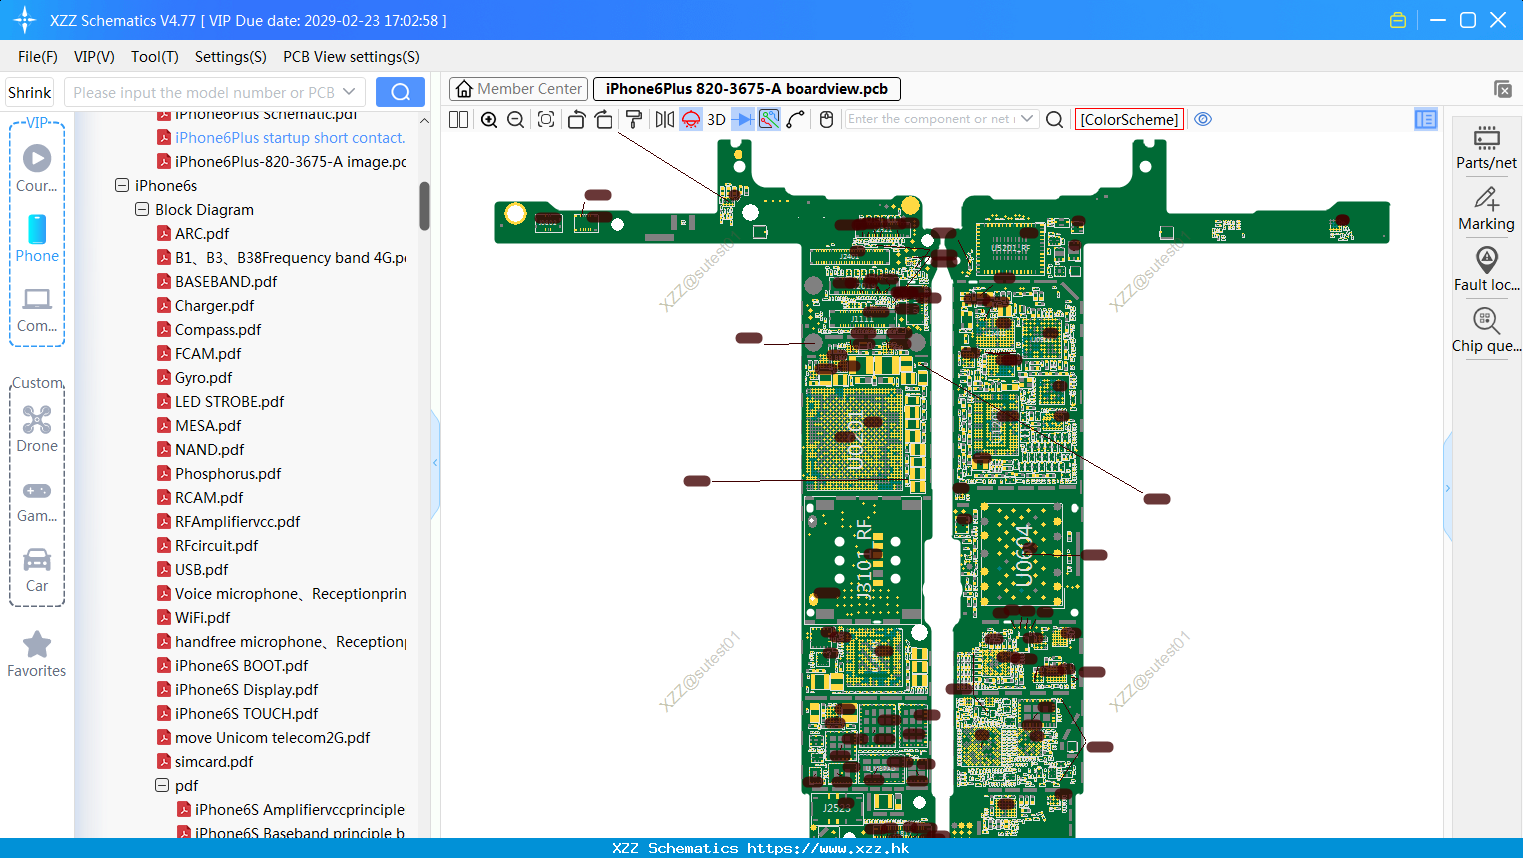This screenshot has height=858, width=1523.
Task: Collapse the Block Diagram folder
Action: point(142,209)
